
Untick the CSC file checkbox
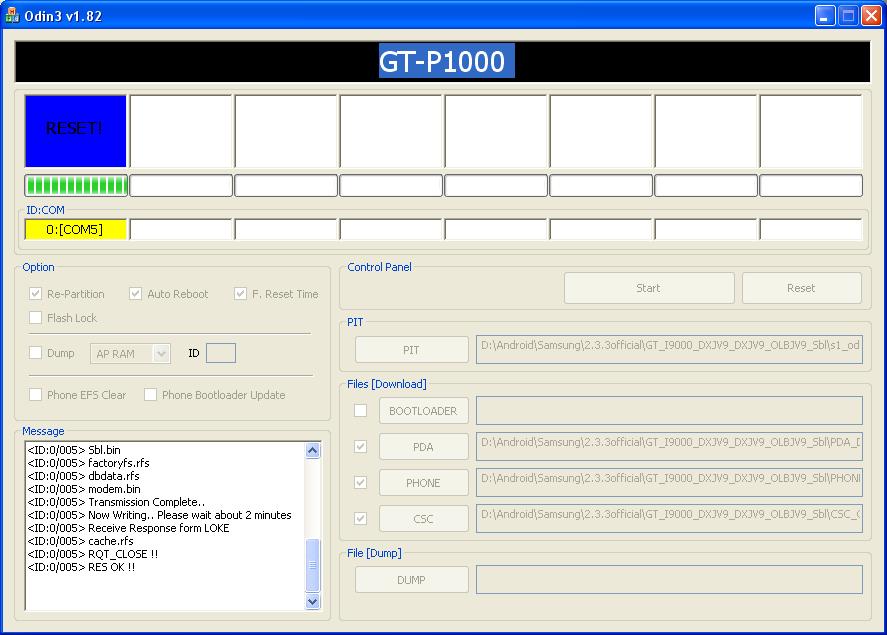coord(360,519)
